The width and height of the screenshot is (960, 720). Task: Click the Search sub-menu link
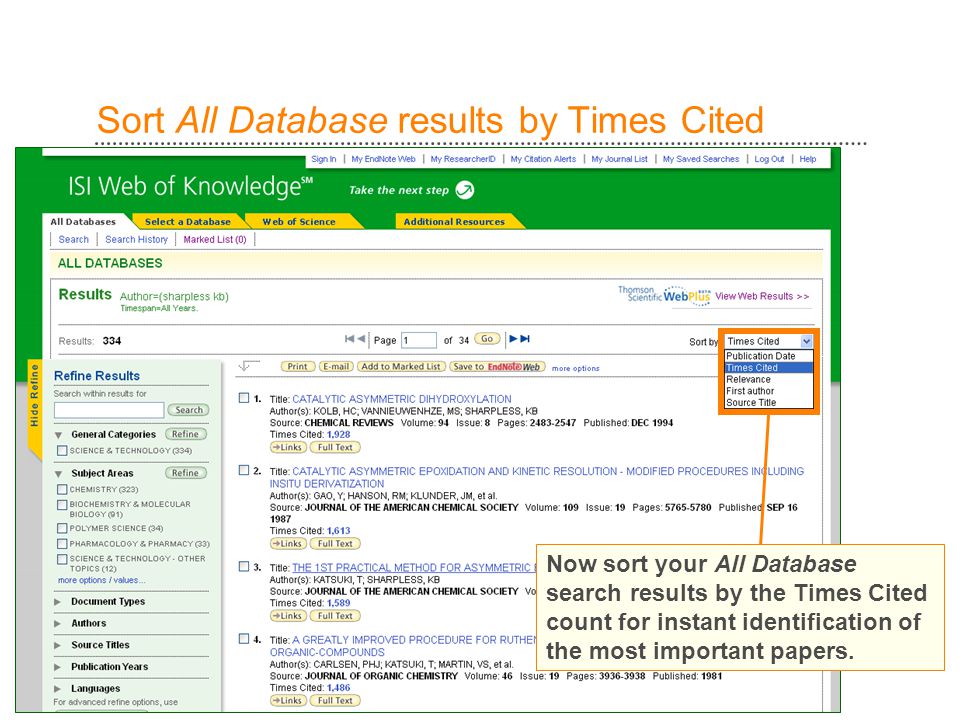tap(73, 239)
